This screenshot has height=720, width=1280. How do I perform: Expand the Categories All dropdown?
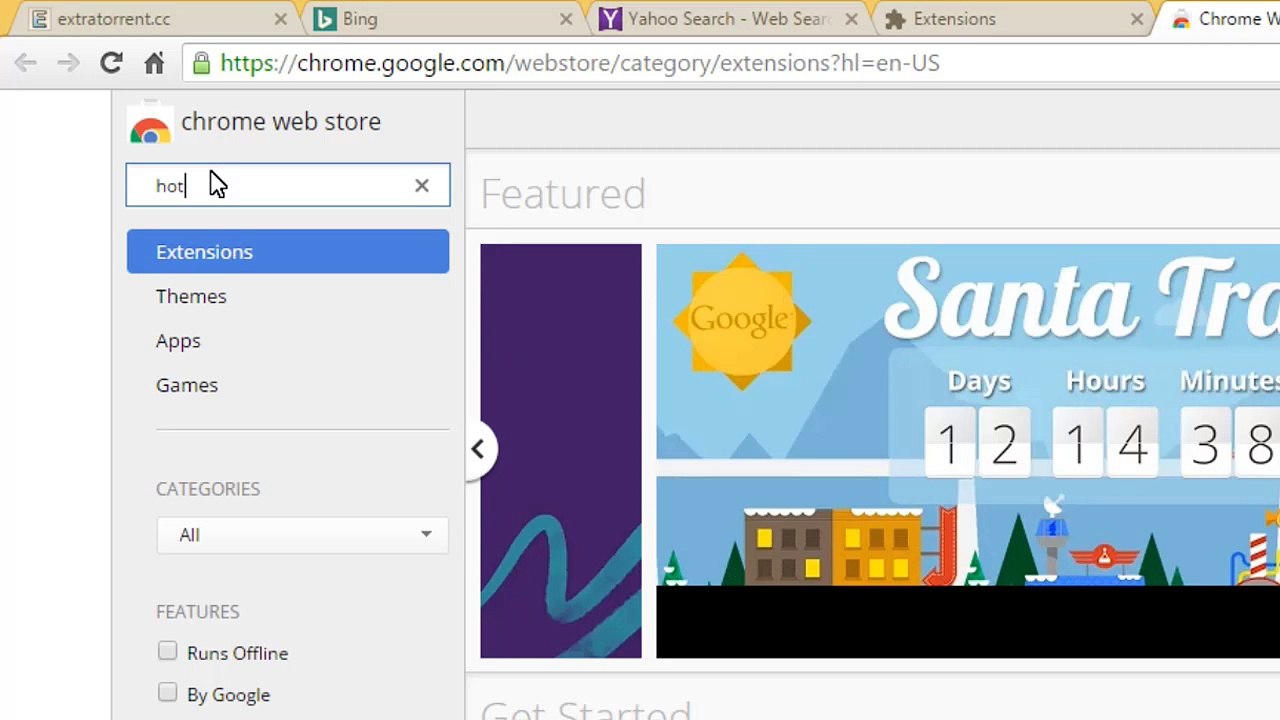(302, 534)
